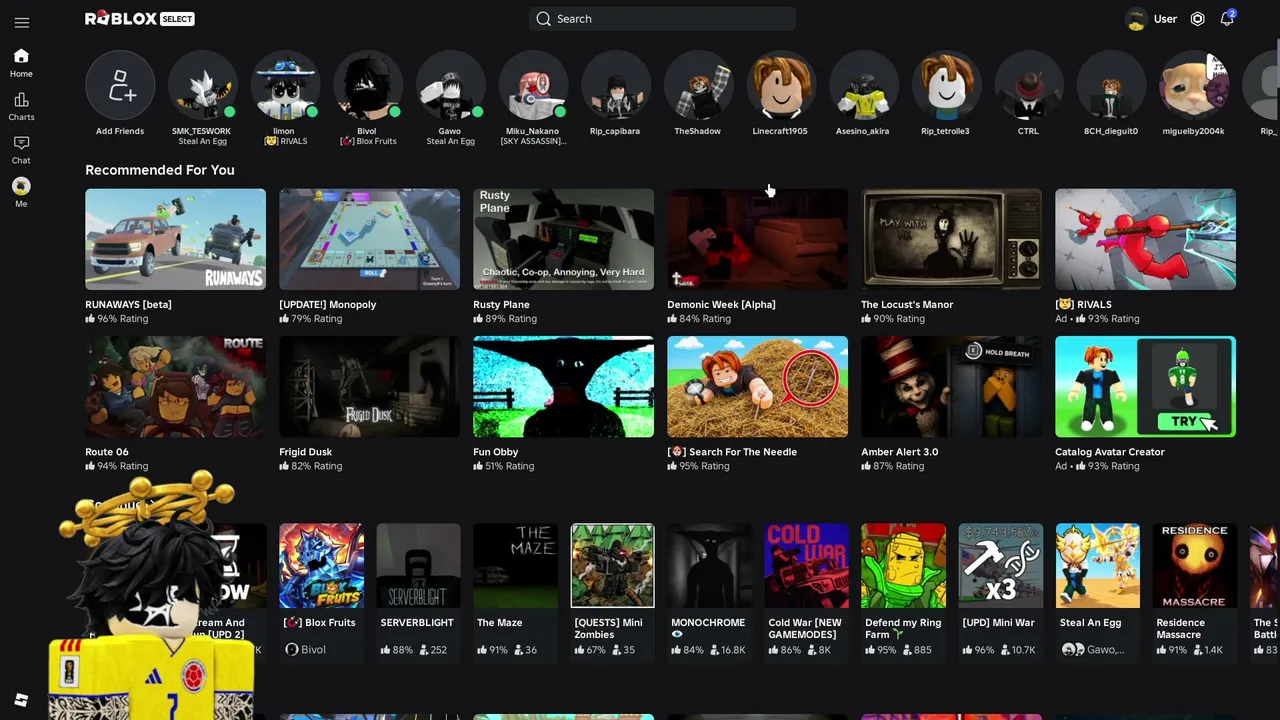
Task: Click the Add Friends button
Action: (120, 86)
